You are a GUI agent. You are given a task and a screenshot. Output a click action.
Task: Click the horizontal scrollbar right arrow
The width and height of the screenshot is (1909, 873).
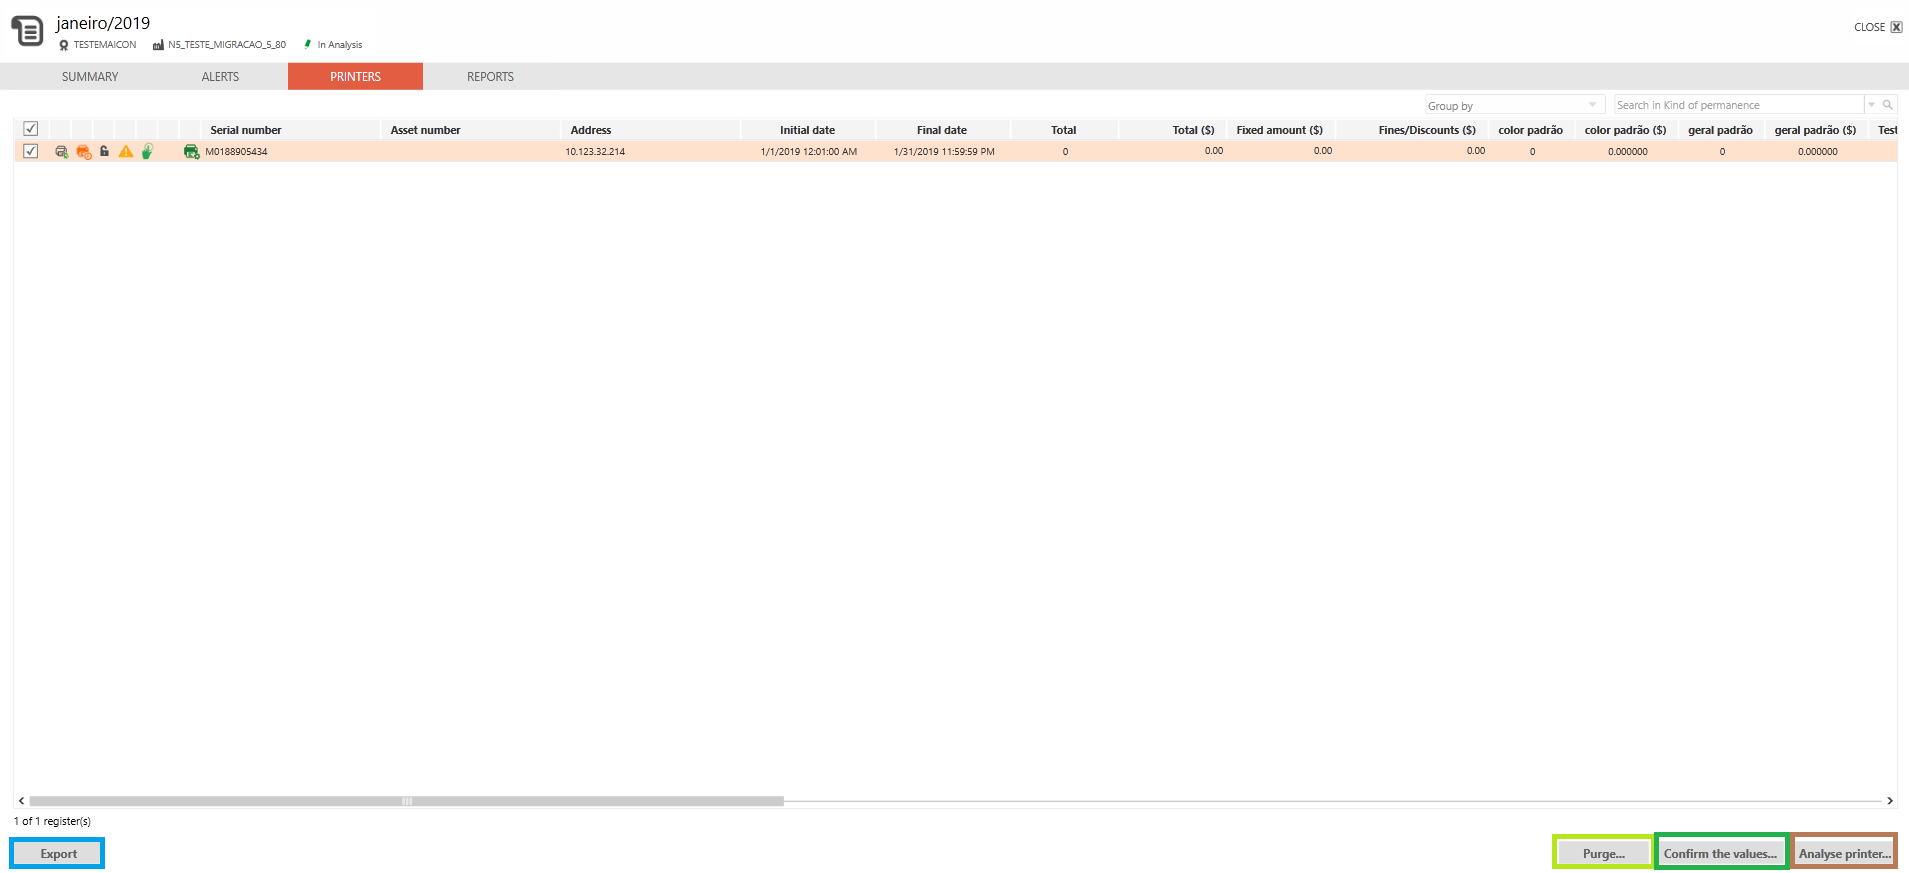[1890, 801]
